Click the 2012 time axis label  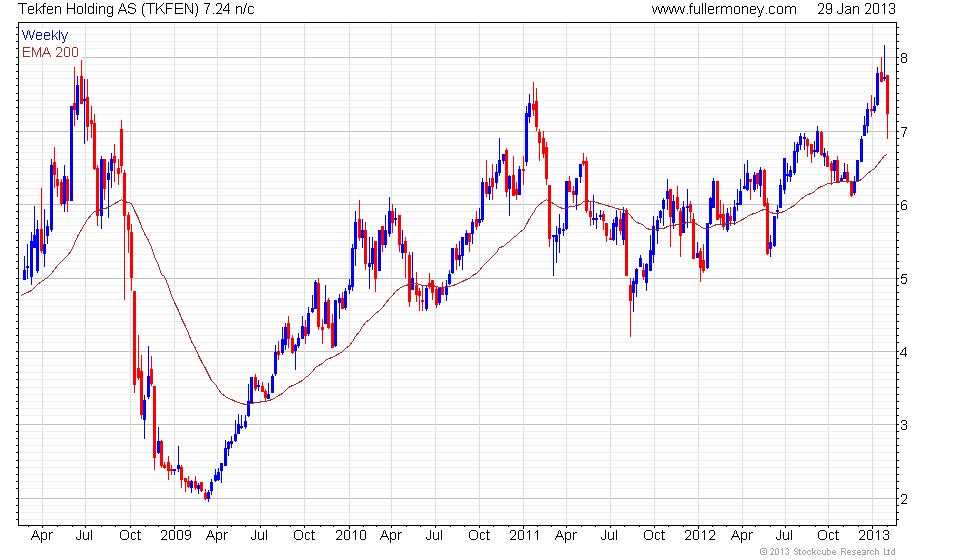[x=699, y=536]
